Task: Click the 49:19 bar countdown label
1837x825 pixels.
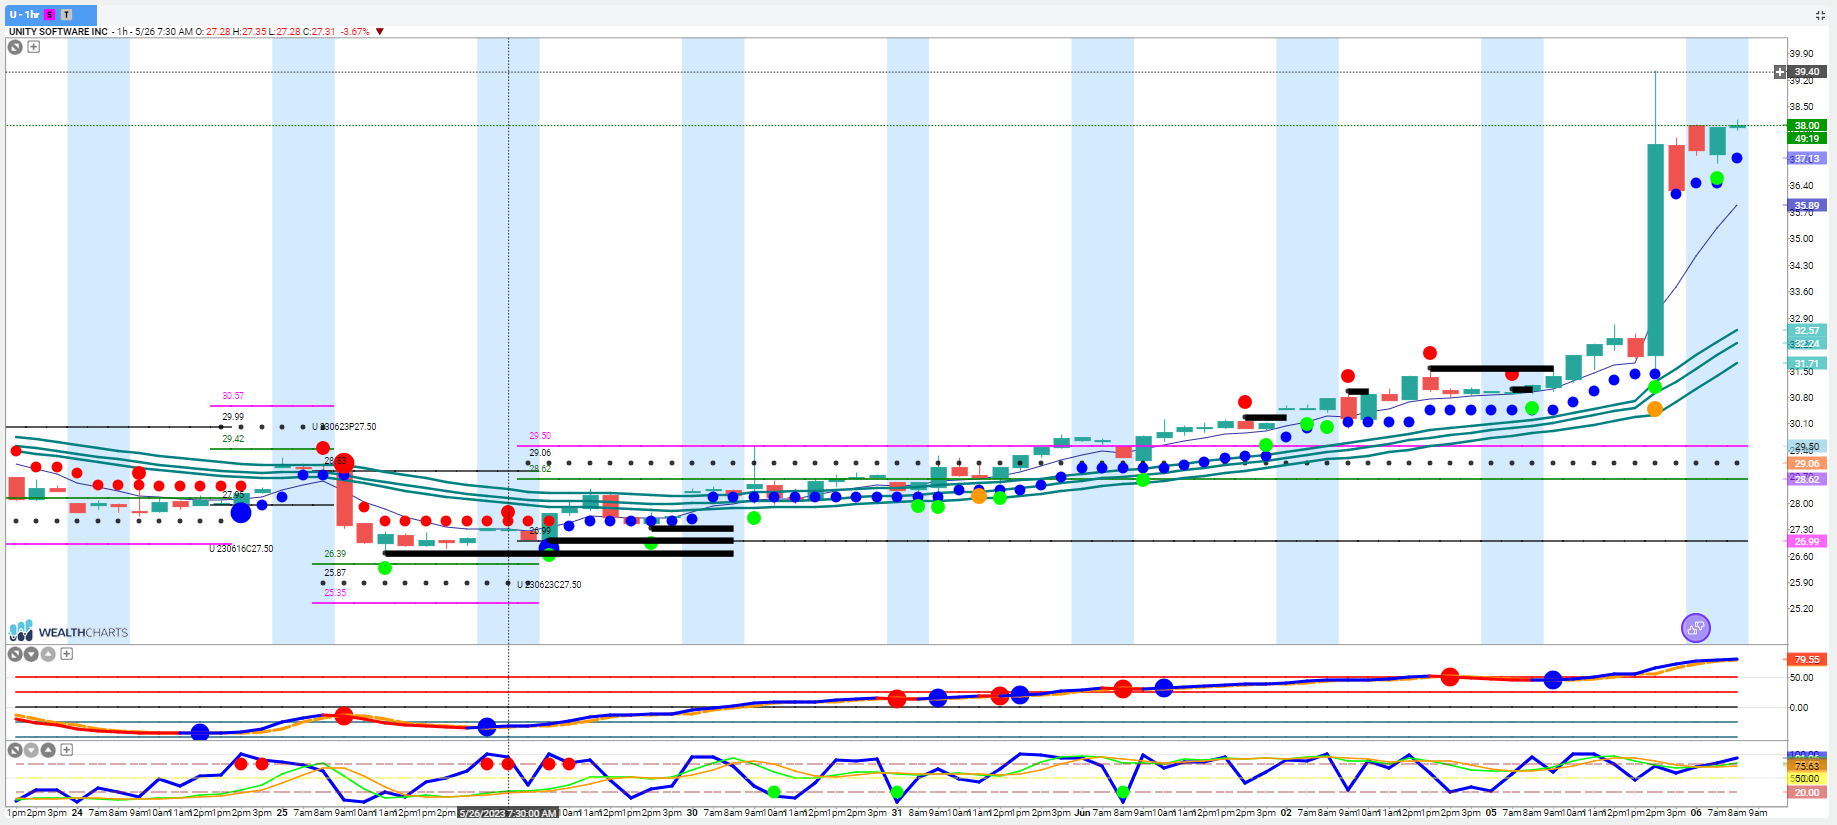Action: coord(1807,139)
